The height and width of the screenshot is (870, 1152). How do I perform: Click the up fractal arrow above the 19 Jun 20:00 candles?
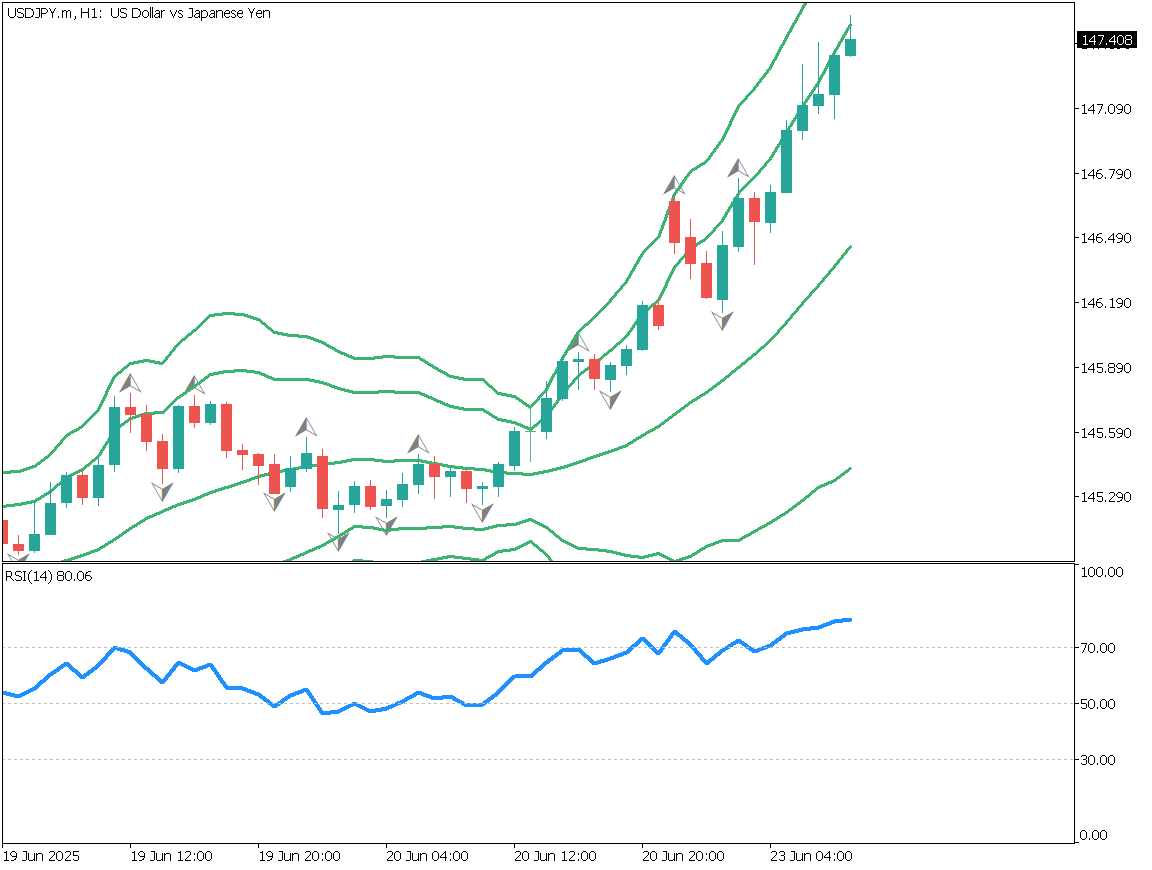coord(306,427)
